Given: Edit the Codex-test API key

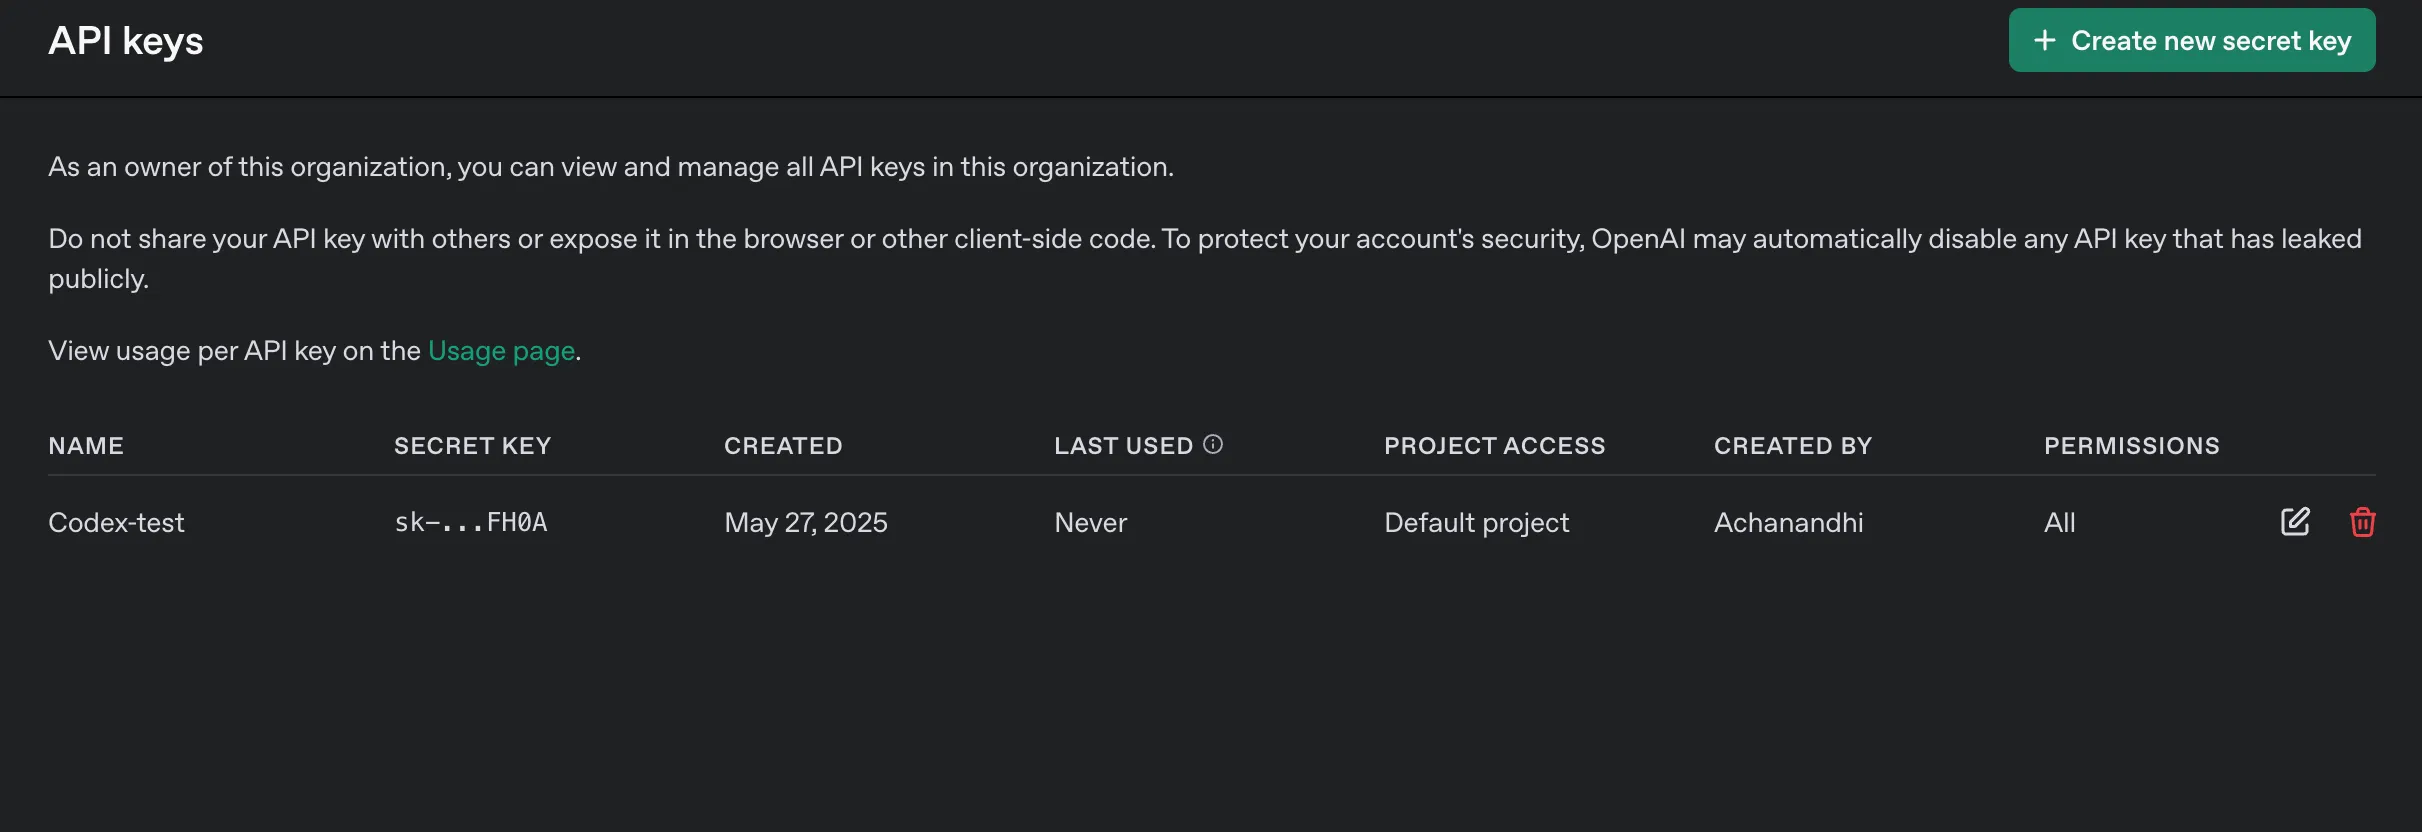Looking at the screenshot, I should pos(2295,522).
